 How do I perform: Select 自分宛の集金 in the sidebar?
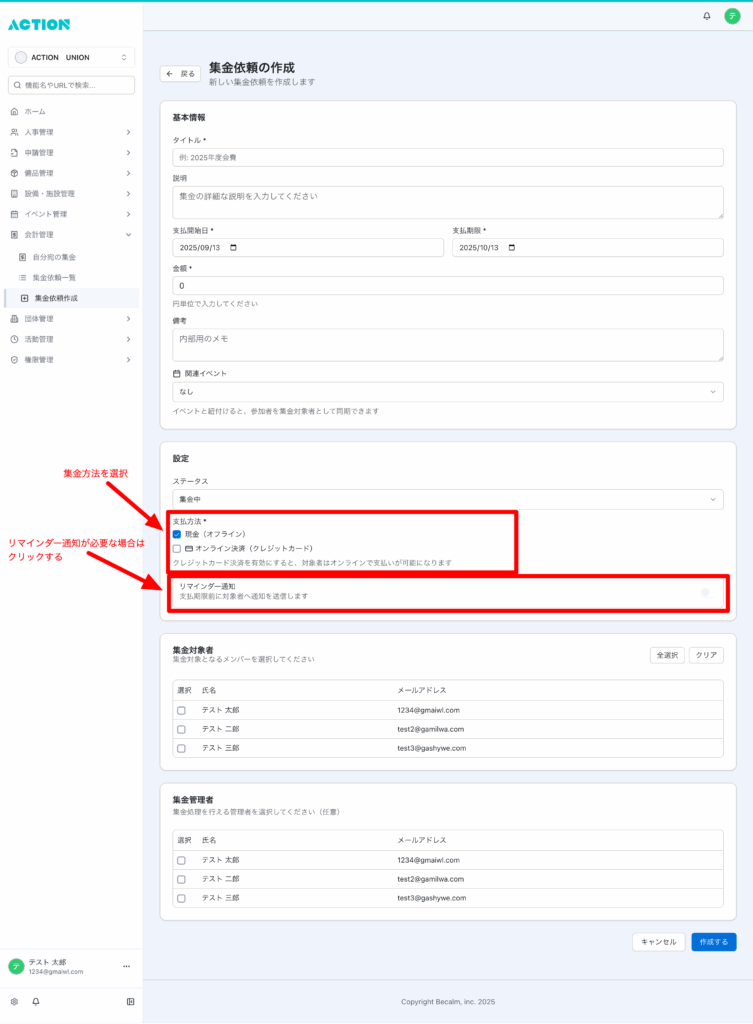54,257
